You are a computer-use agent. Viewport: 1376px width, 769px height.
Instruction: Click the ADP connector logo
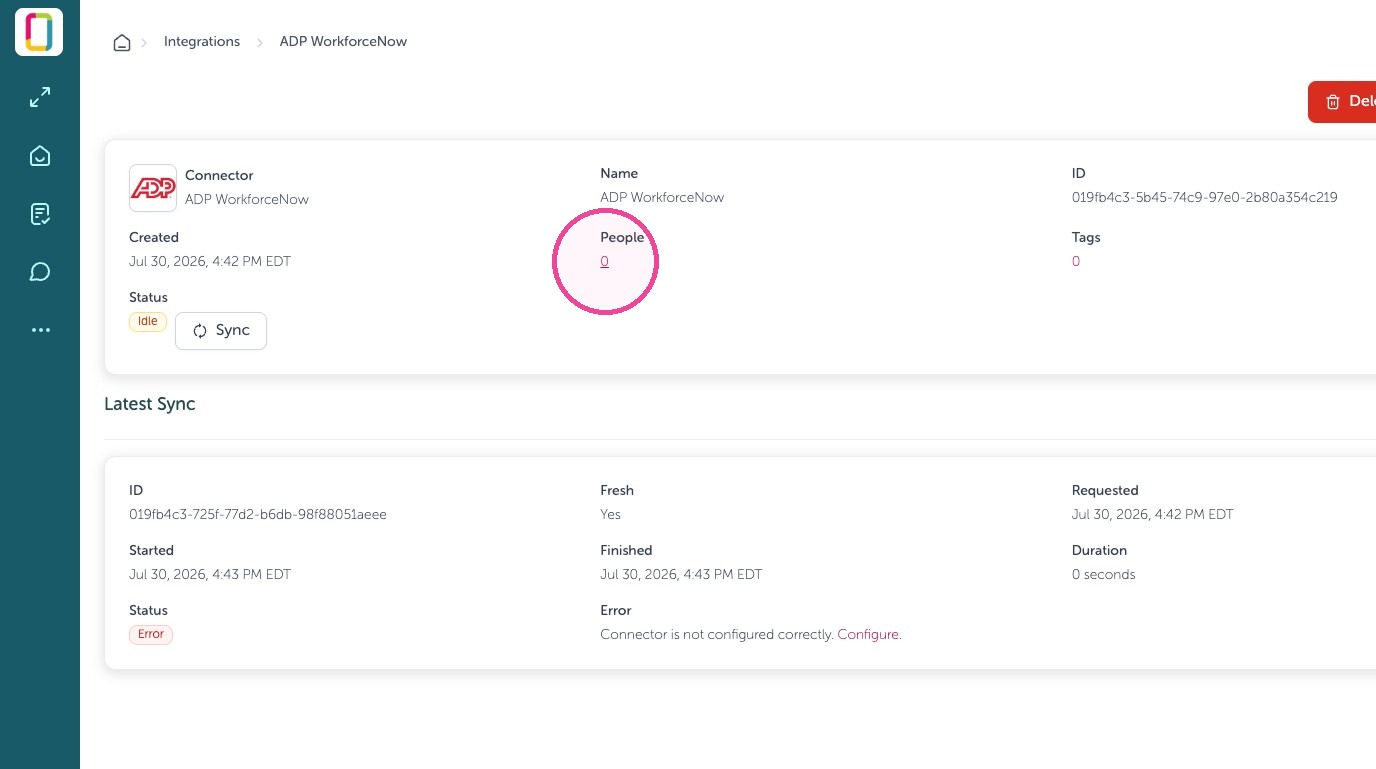point(153,188)
